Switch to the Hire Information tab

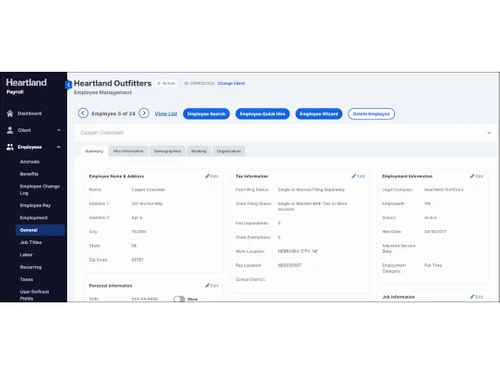(x=128, y=151)
